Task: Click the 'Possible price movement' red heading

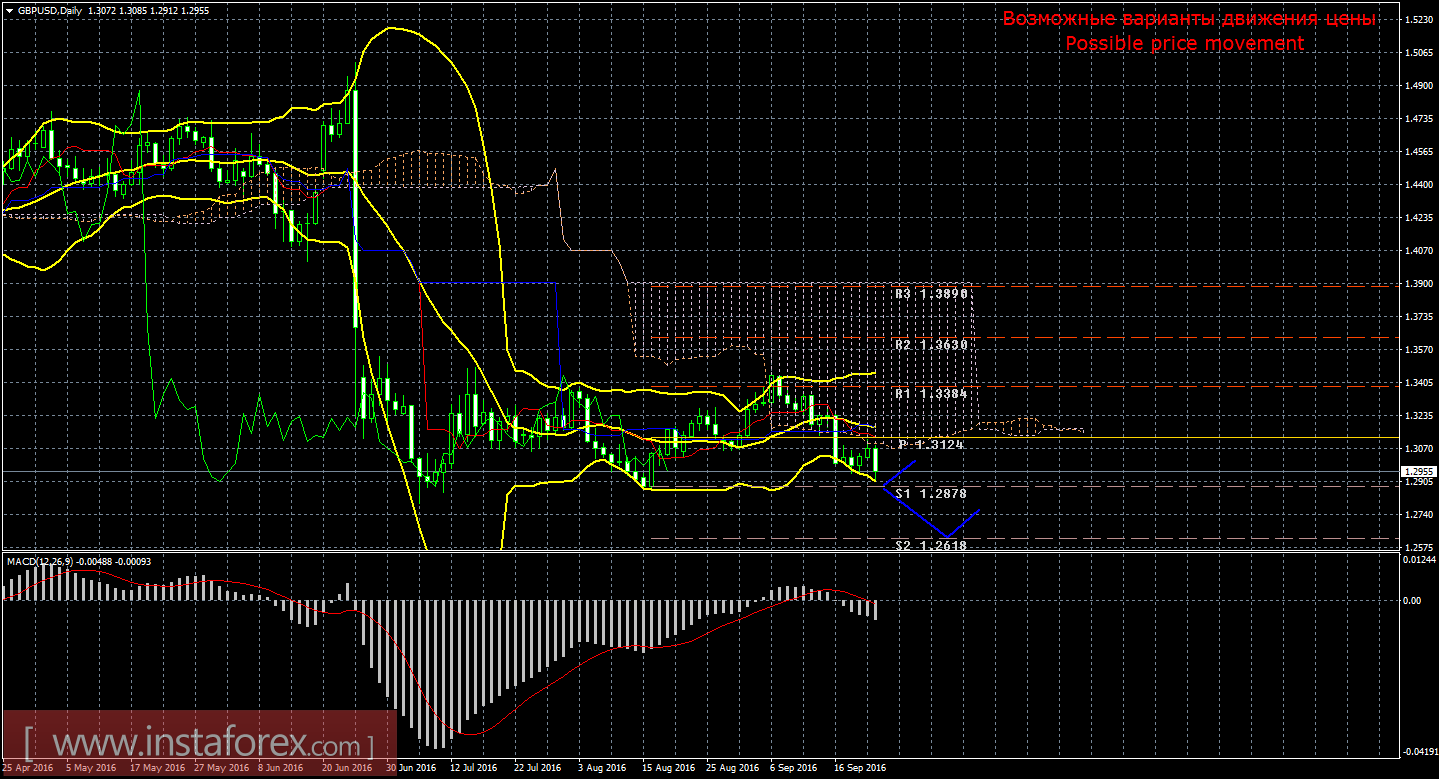Action: pyautogui.click(x=1184, y=43)
